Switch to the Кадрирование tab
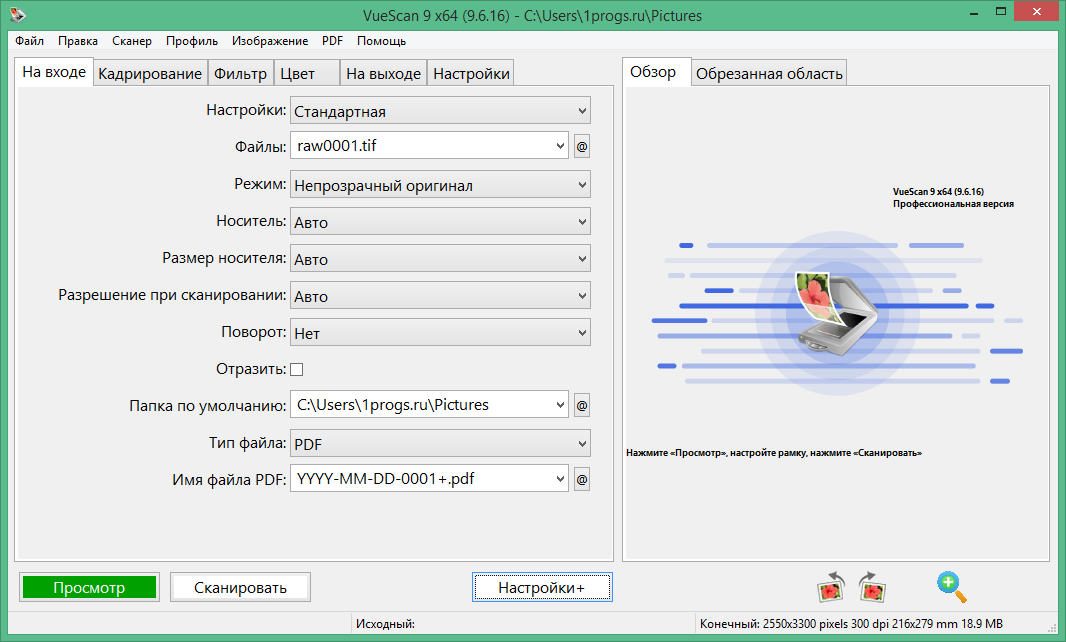 (x=150, y=74)
